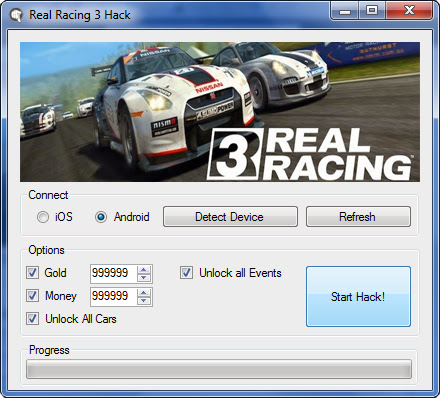Image resolution: width=440 pixels, height=398 pixels.
Task: Maximize the Real Racing 3 Hack window
Action: point(372,11)
